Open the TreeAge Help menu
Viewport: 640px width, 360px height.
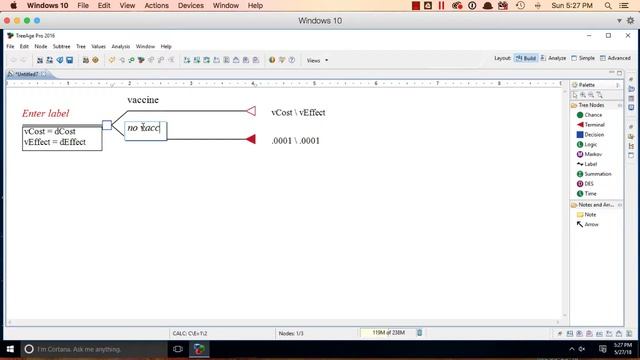[166, 47]
